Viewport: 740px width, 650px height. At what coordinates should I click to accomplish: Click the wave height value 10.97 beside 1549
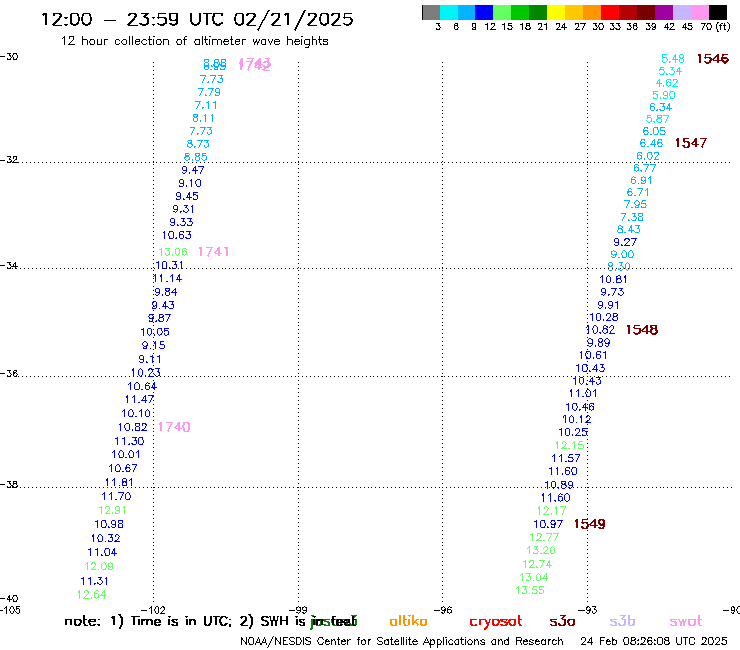(x=548, y=524)
